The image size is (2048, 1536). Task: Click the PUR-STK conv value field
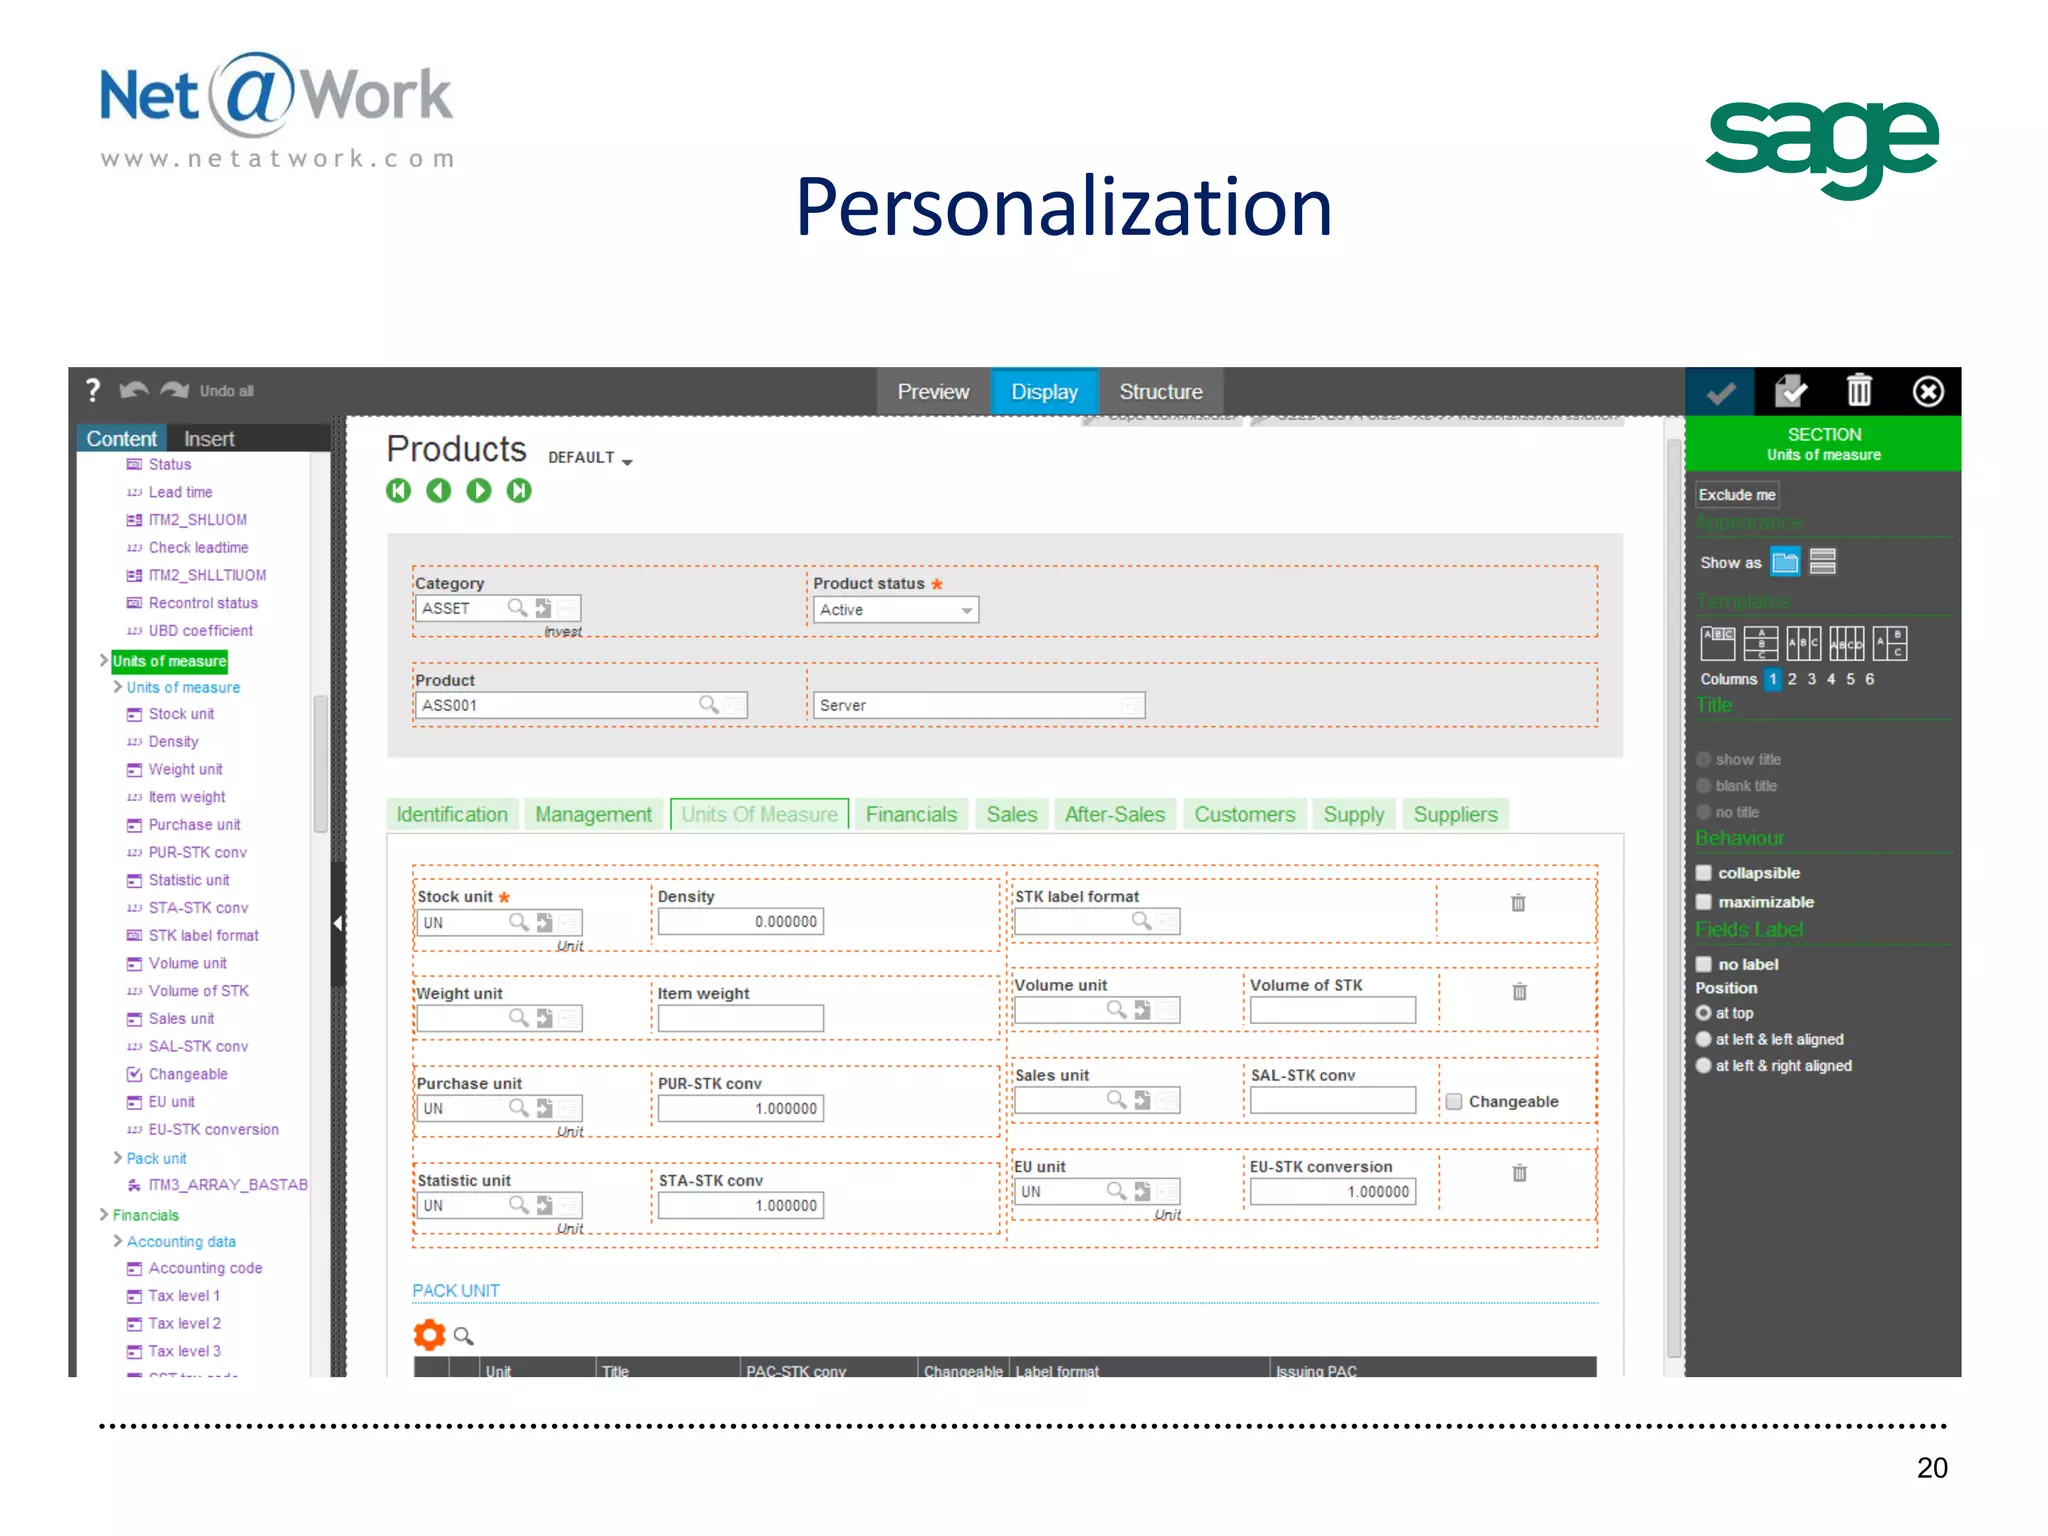tap(740, 1108)
